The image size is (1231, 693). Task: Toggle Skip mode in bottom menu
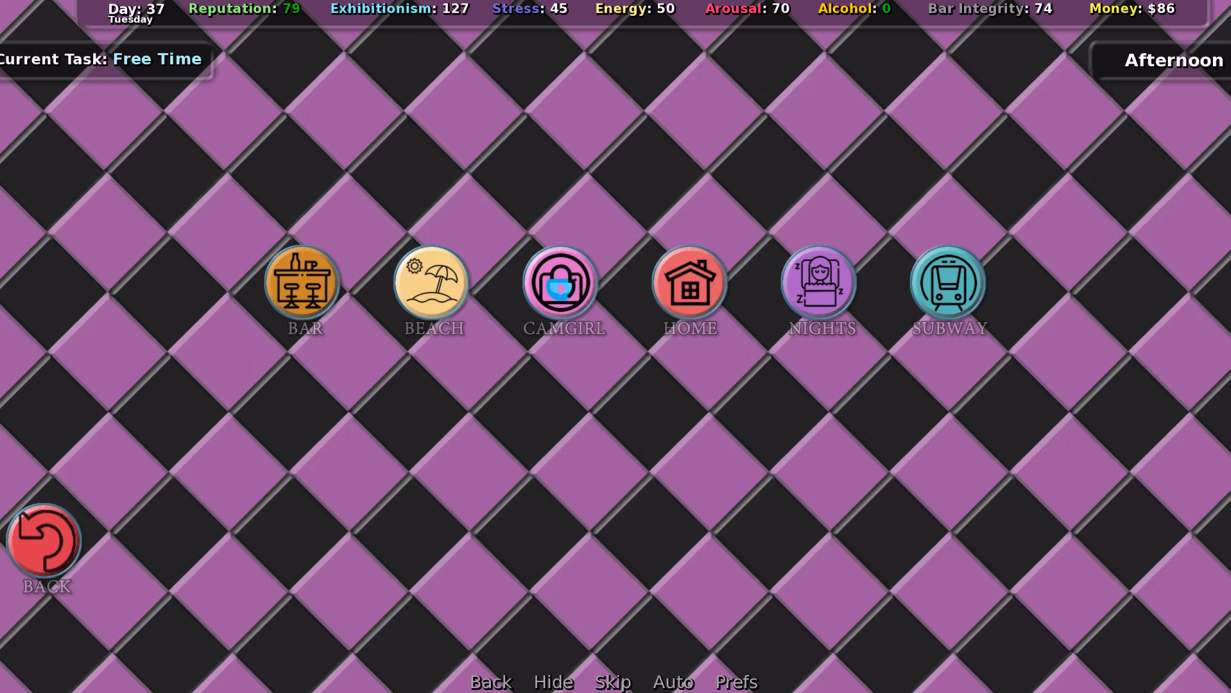[612, 681]
